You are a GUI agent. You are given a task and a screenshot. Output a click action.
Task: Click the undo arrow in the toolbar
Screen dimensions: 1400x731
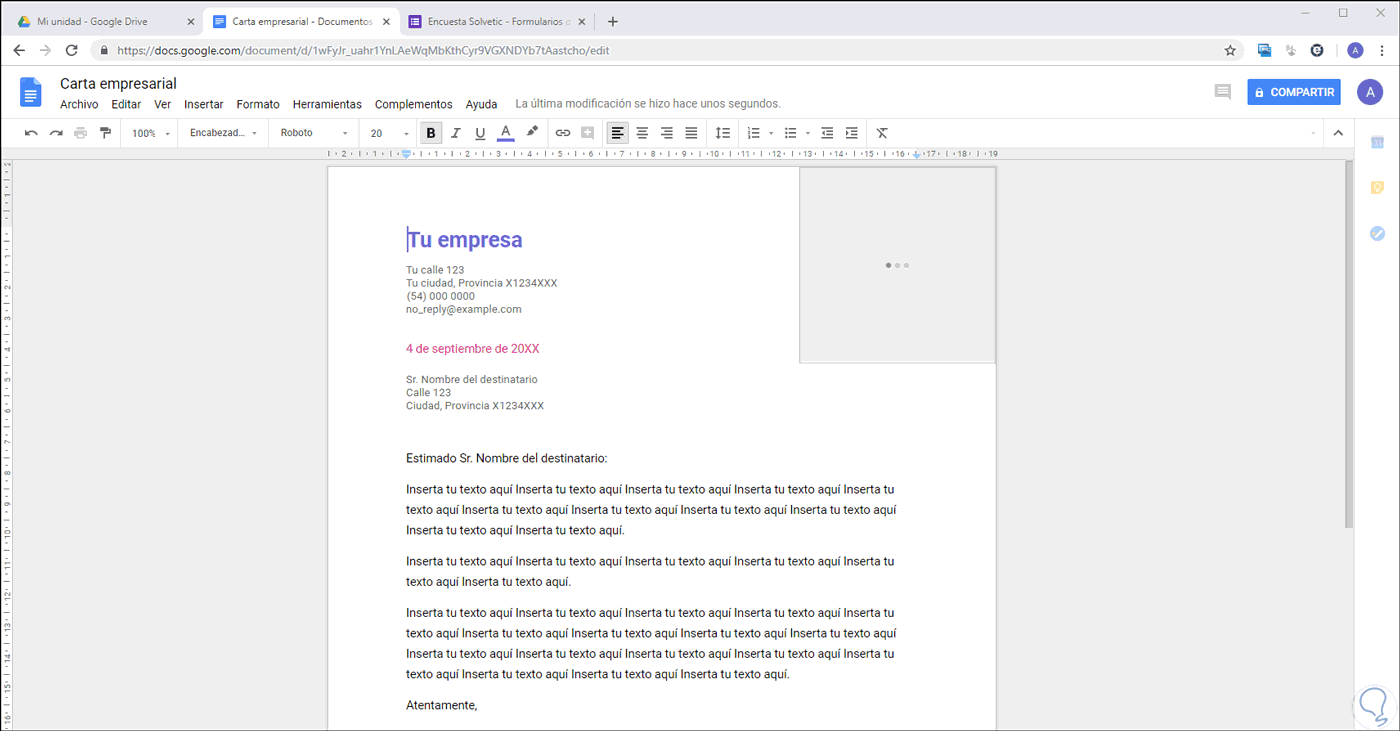(x=31, y=133)
